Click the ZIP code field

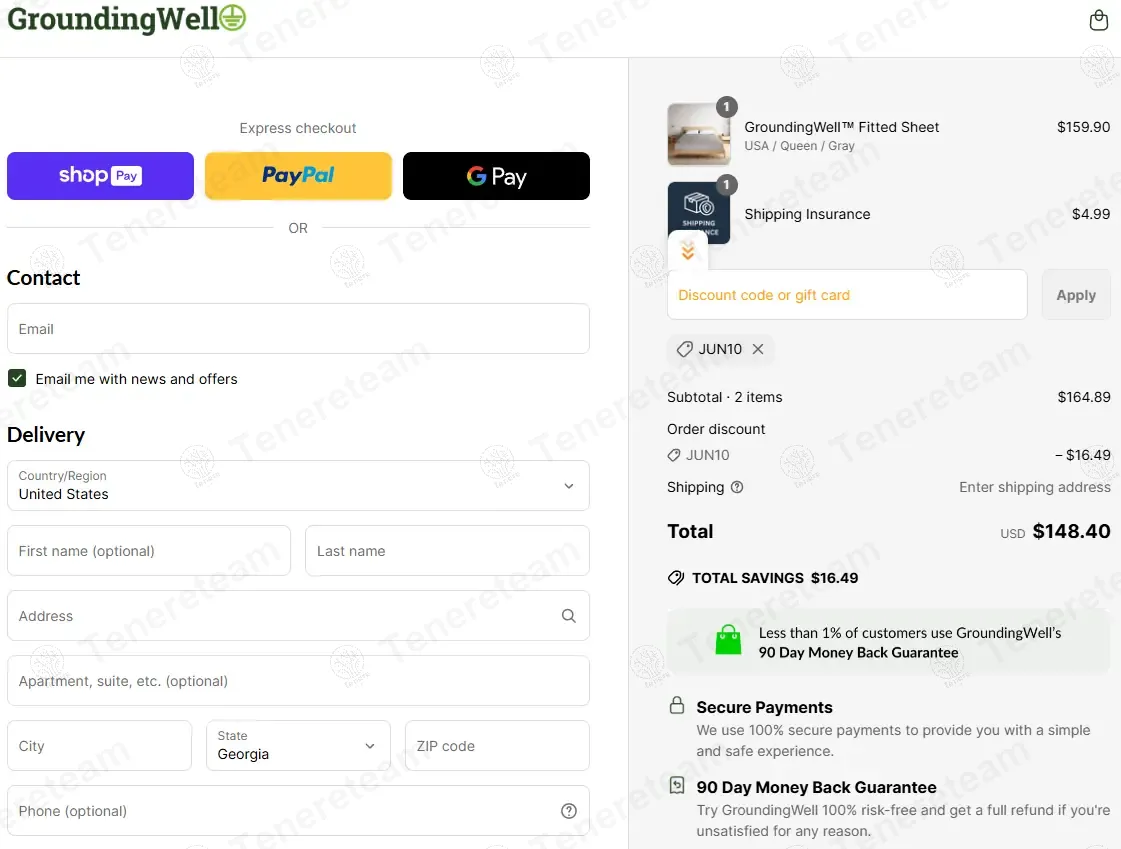tap(497, 745)
